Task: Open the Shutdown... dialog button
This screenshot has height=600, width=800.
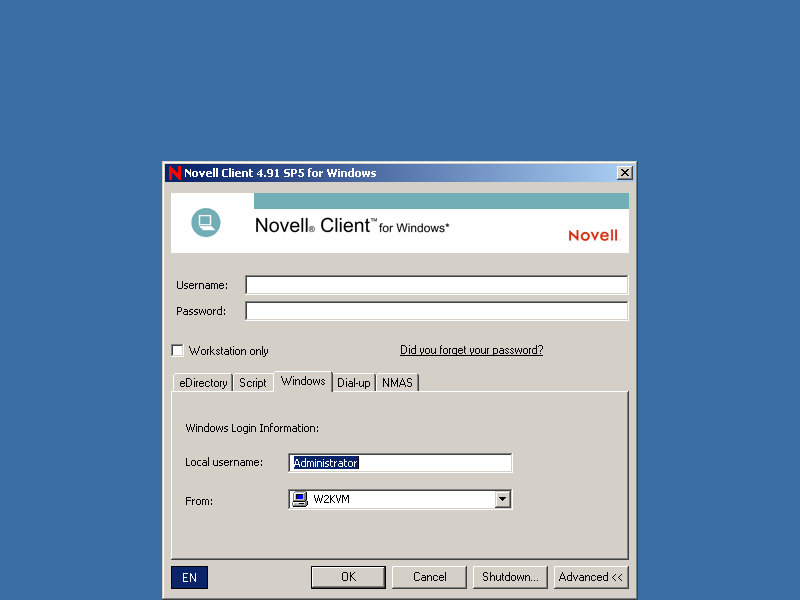Action: coord(510,577)
